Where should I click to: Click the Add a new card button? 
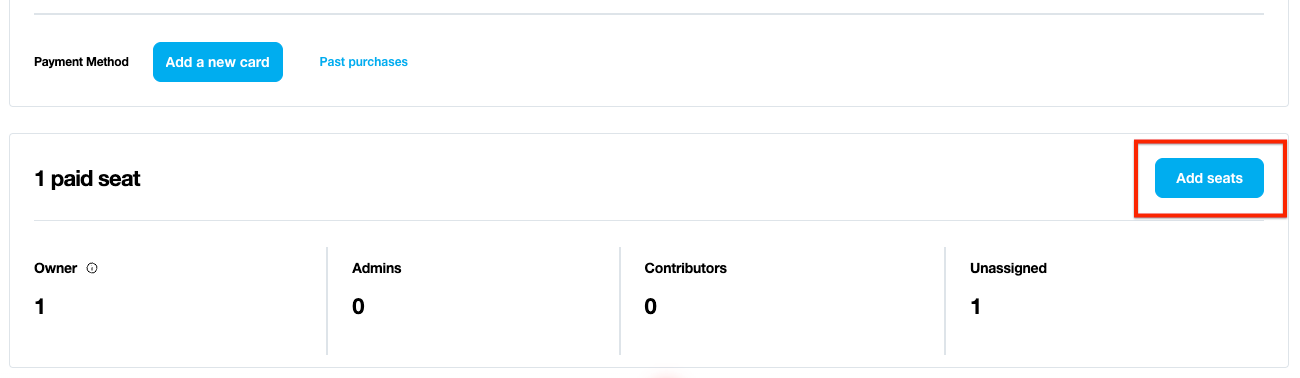(218, 62)
